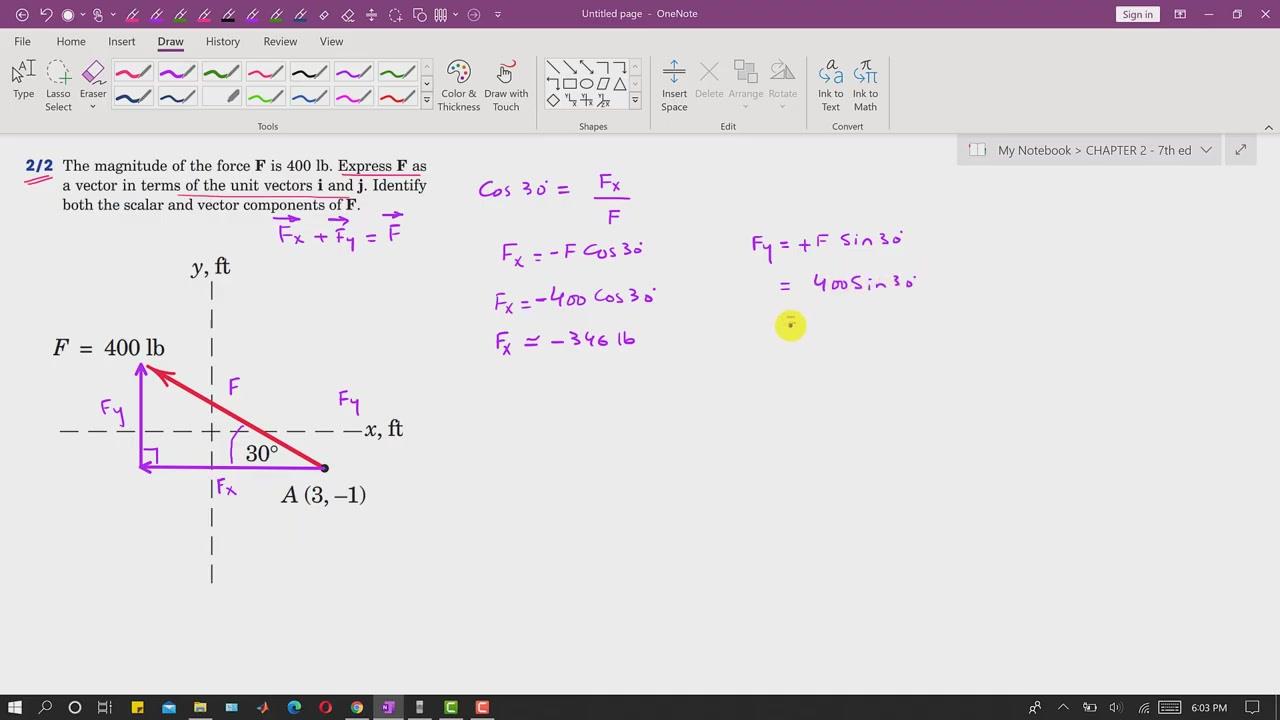Image resolution: width=1280 pixels, height=720 pixels.
Task: Convert equation with Ink to Math
Action: coord(865,85)
